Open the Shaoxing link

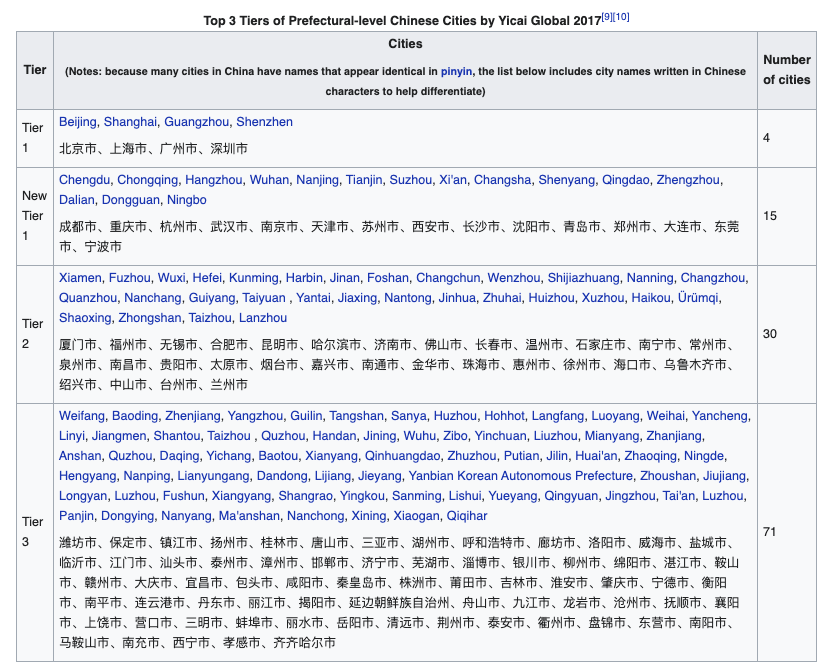pos(85,318)
